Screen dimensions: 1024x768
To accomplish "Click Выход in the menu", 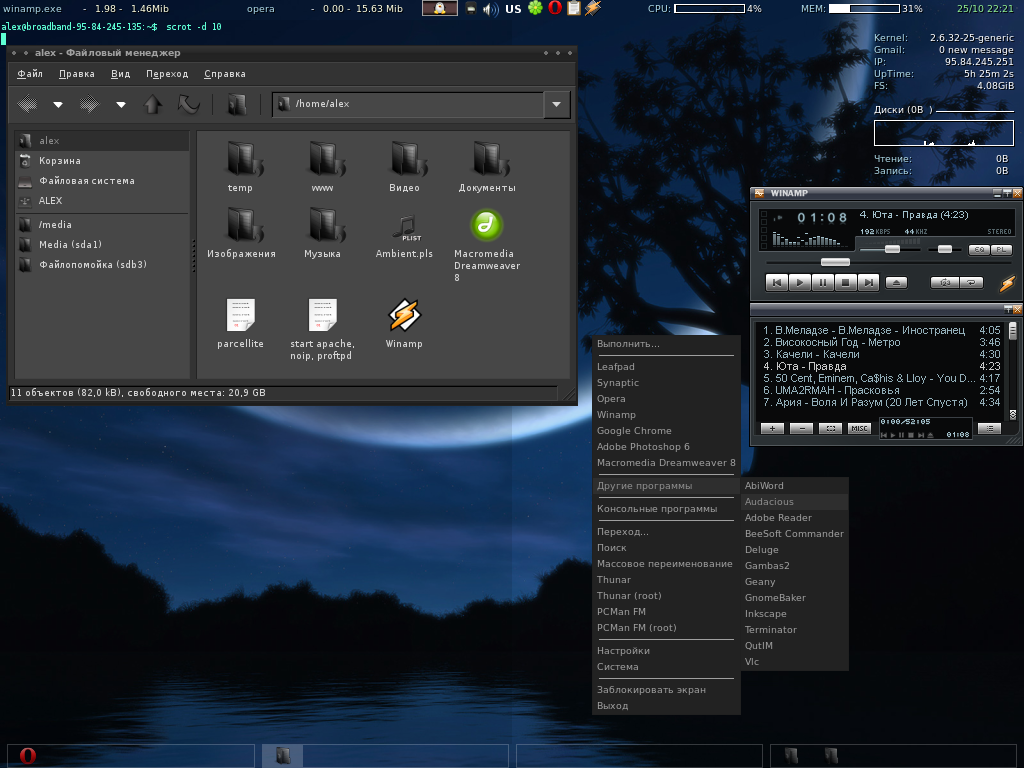I will click(x=665, y=706).
